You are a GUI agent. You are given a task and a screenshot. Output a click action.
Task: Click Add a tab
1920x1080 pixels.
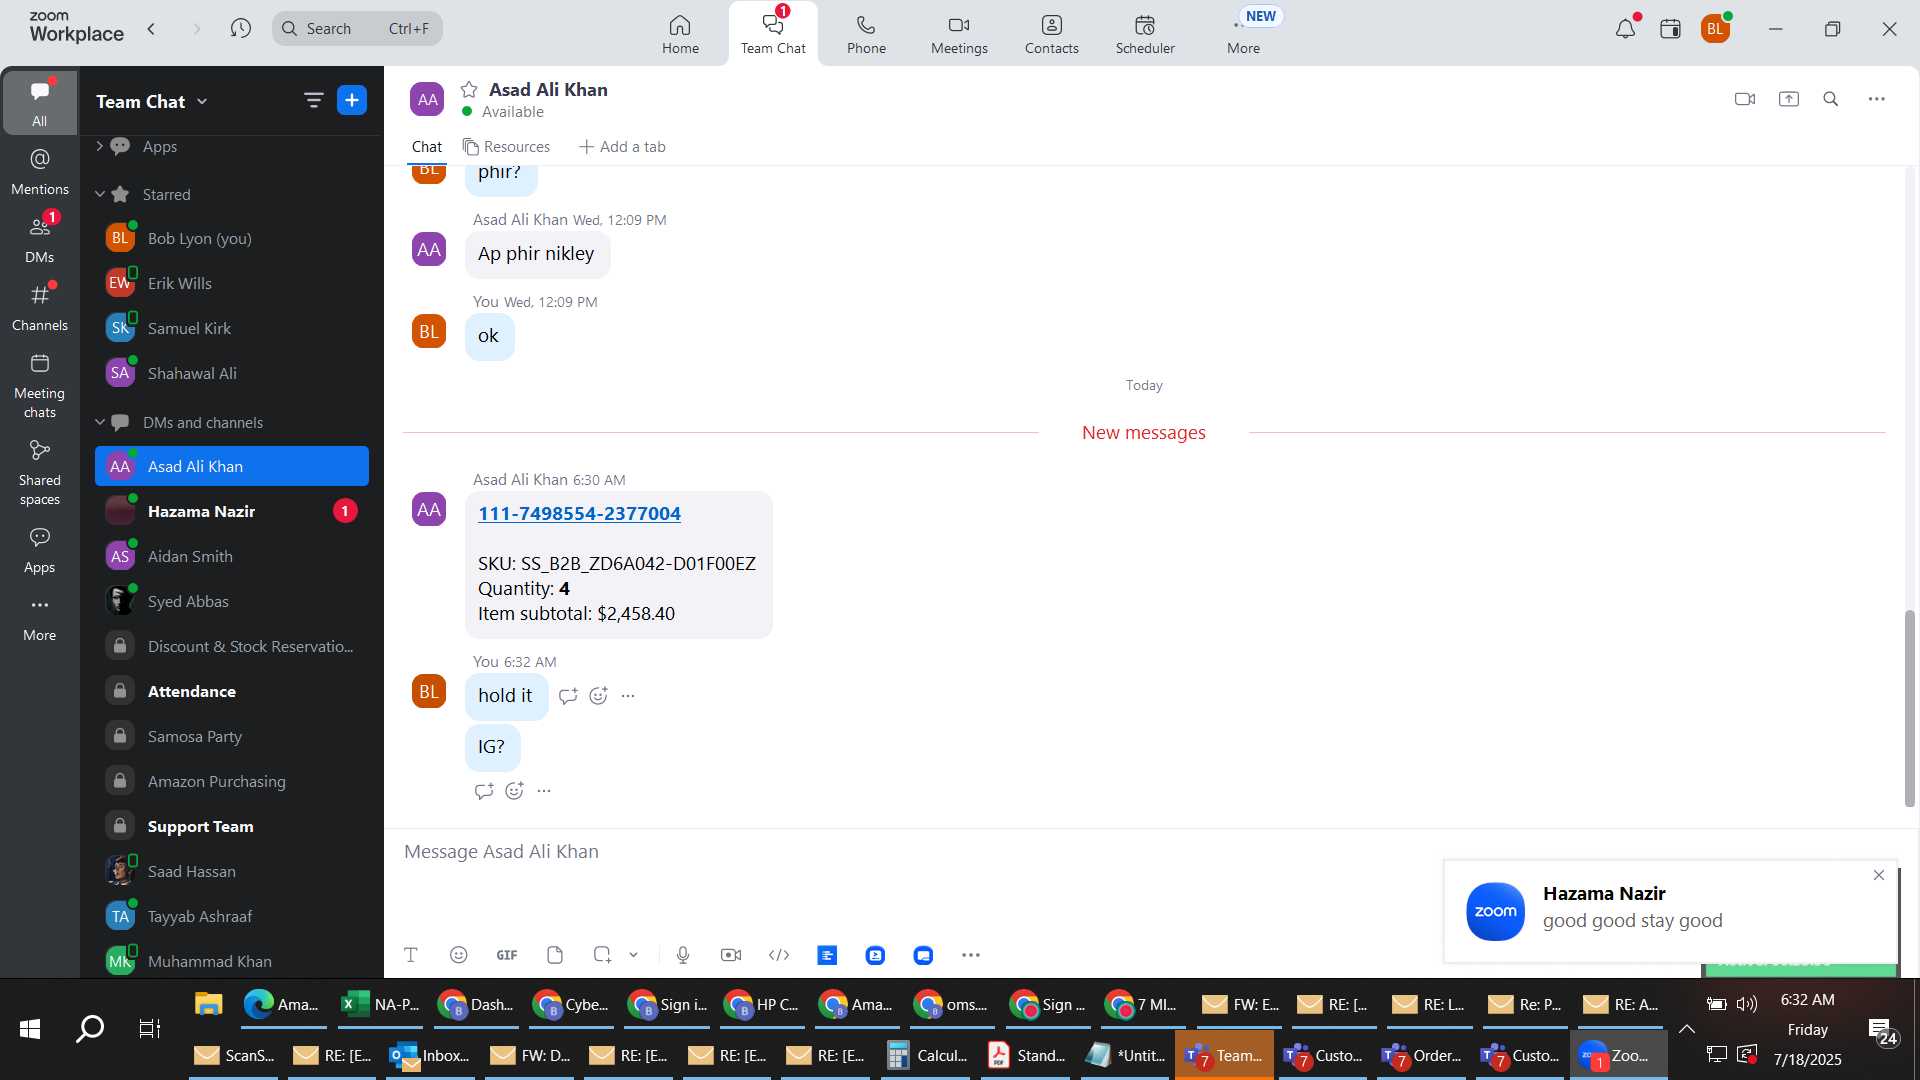point(622,147)
